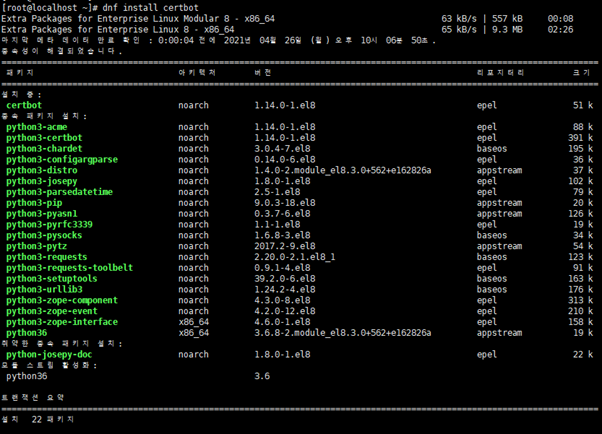The height and width of the screenshot is (434, 602).
Task: Click size '51 k' in the certbot row
Action: (x=583, y=105)
